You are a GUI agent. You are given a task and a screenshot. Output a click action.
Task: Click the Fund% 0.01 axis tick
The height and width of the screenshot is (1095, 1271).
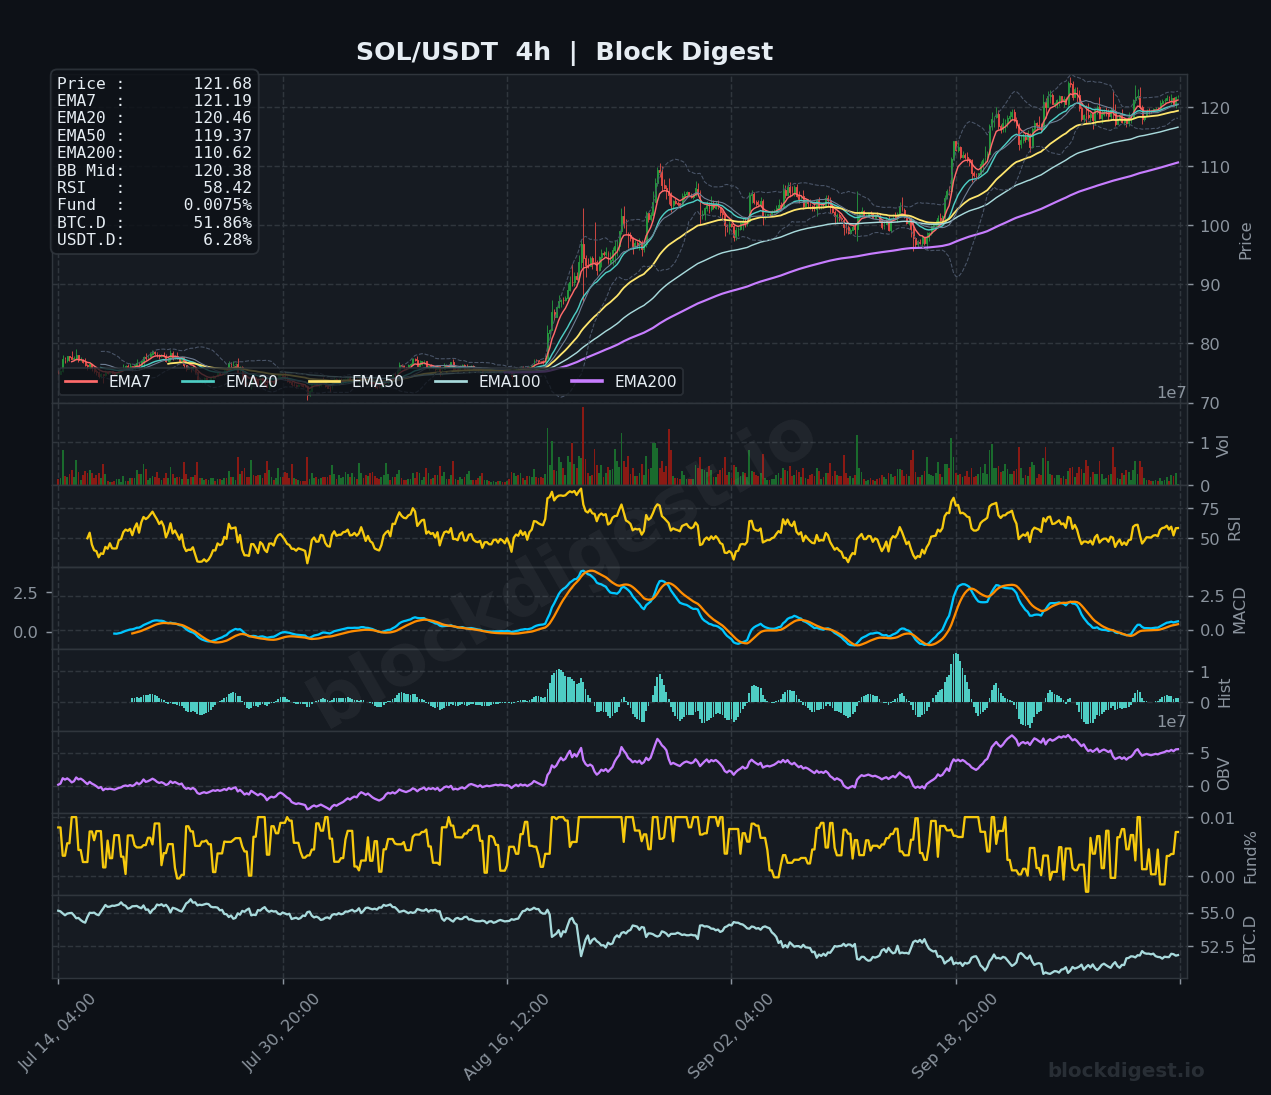point(1217,819)
